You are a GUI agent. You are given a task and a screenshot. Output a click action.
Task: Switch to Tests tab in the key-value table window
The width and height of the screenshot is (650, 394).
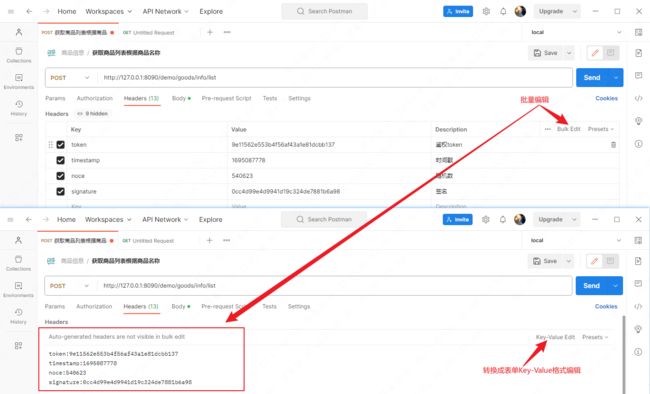pos(269,98)
